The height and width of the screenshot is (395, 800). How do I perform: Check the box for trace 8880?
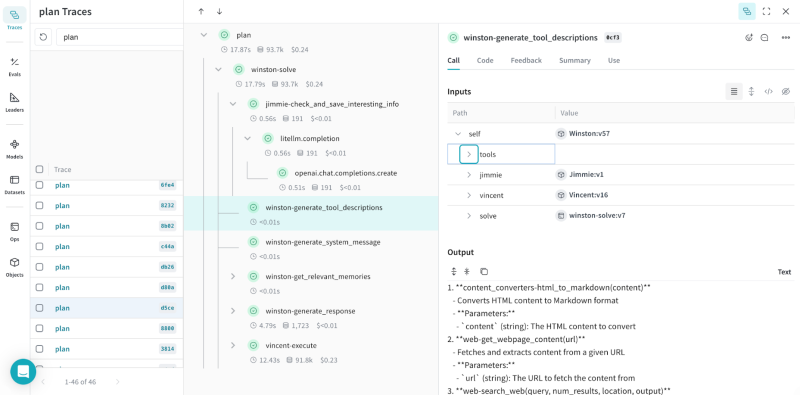click(39, 329)
